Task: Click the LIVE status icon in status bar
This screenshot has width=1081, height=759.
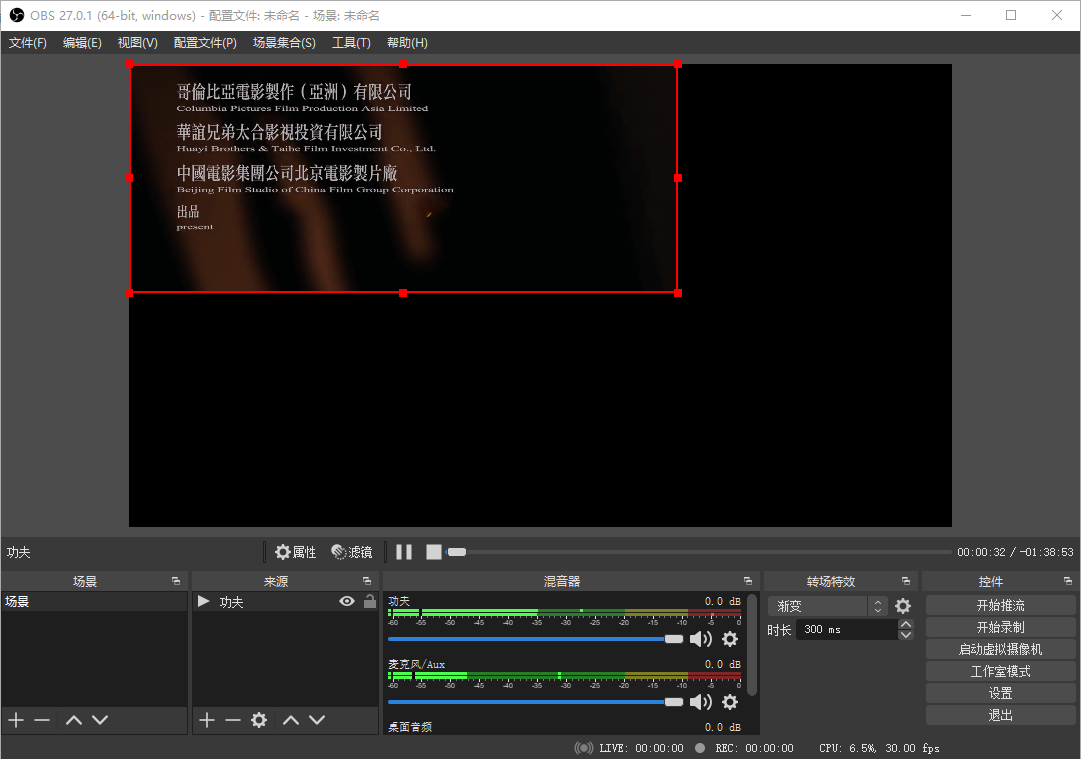Action: coord(584,748)
